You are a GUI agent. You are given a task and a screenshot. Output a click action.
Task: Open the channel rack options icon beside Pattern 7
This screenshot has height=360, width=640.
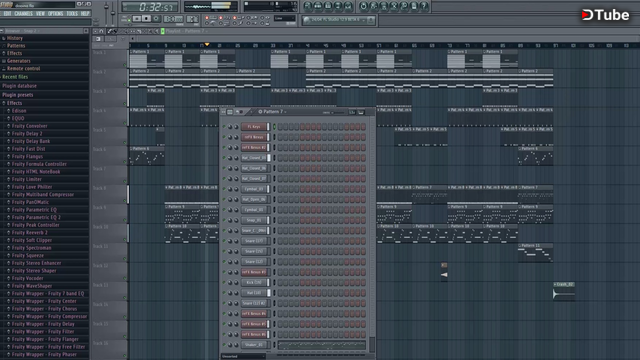tap(260, 111)
